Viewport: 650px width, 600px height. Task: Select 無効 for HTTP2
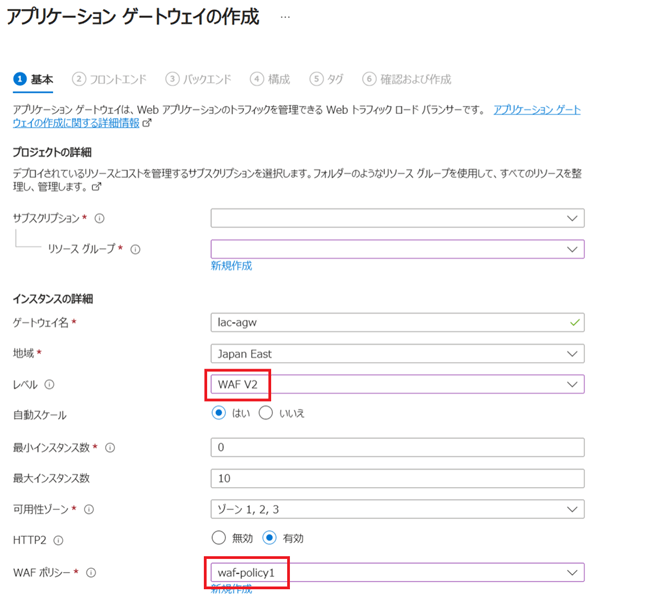tap(218, 538)
